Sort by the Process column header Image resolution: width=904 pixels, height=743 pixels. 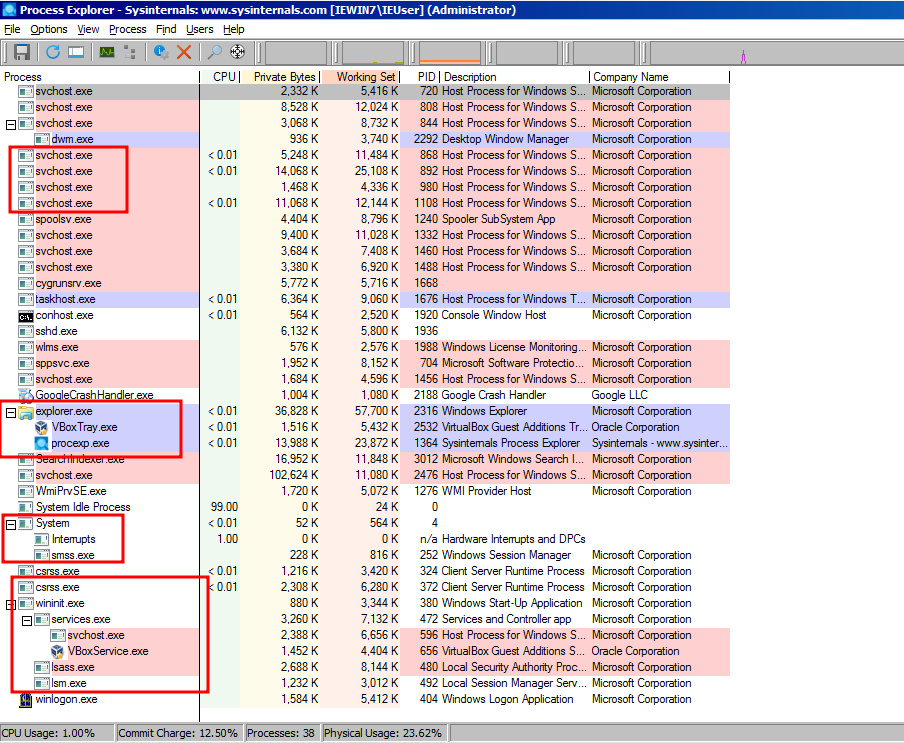100,77
